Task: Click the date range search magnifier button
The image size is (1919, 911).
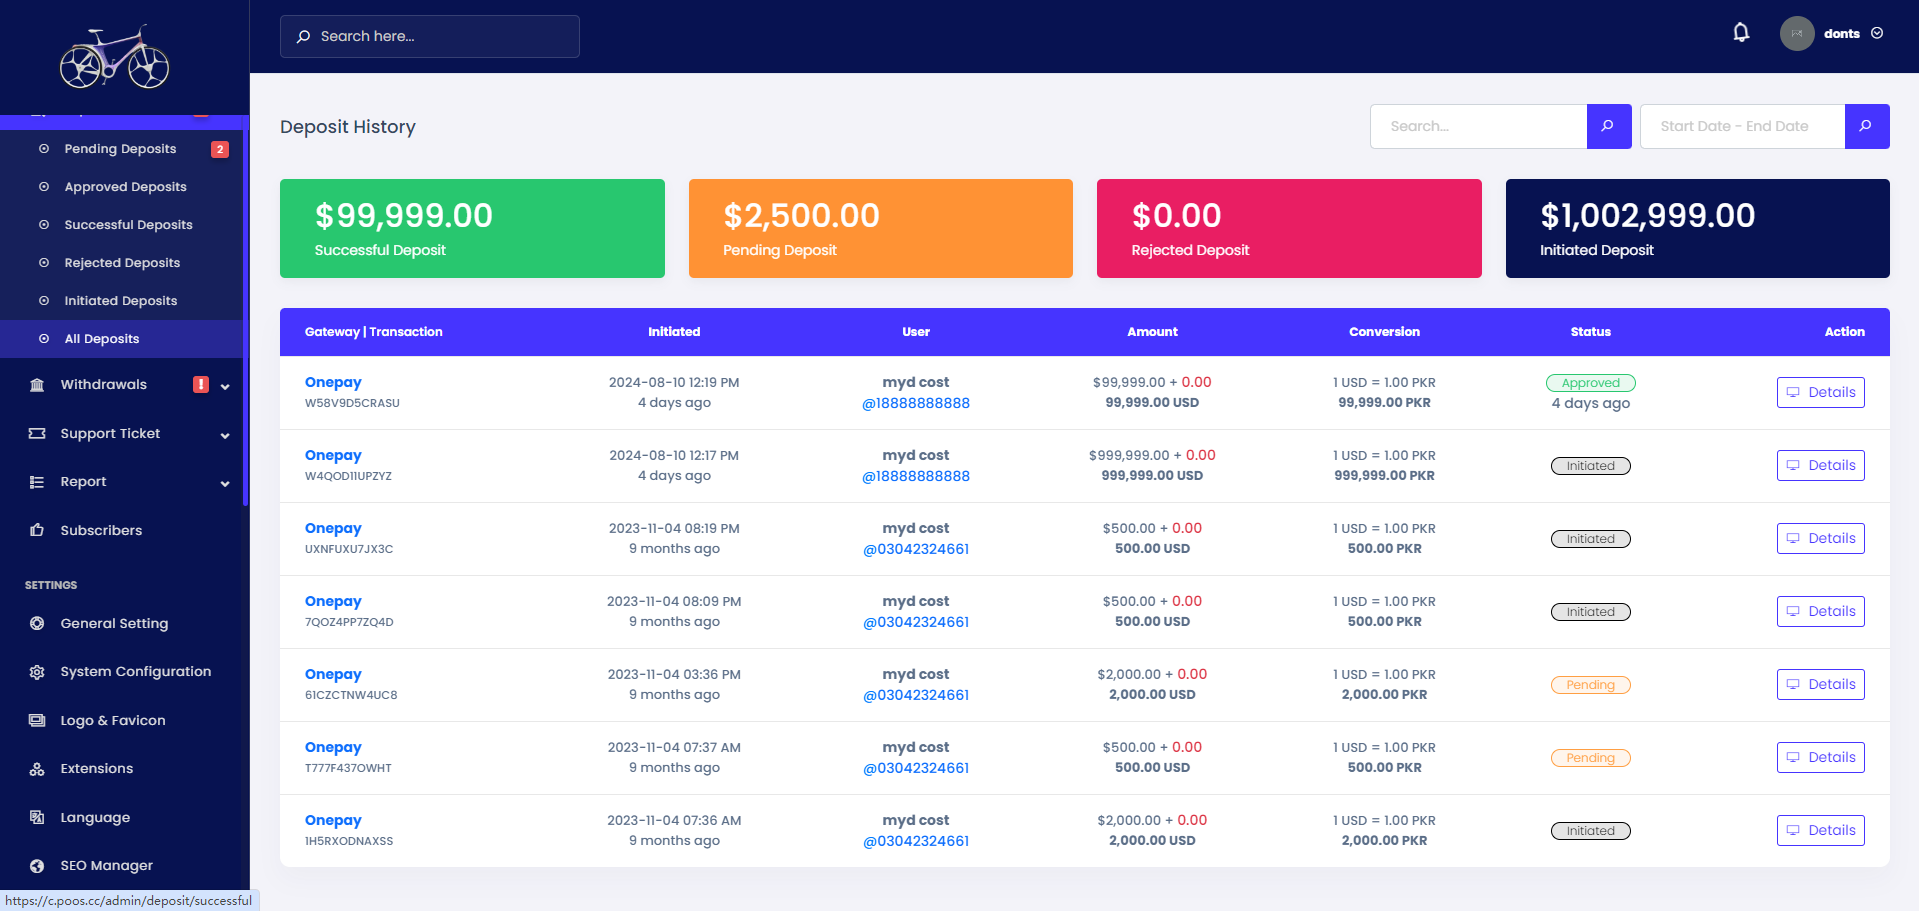Action: click(1866, 126)
